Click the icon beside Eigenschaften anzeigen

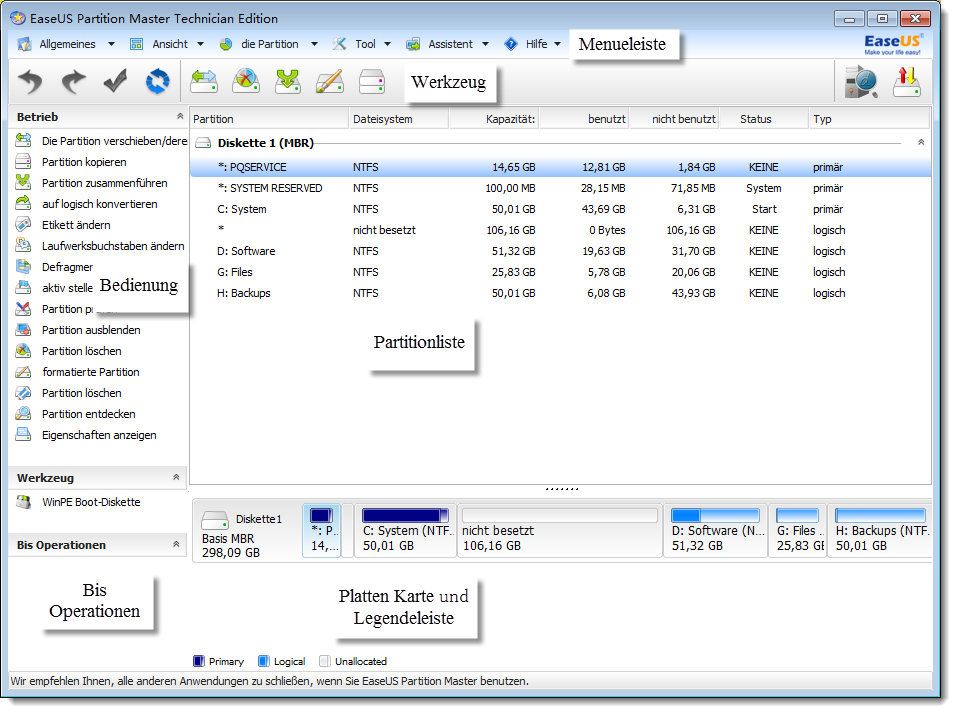point(24,435)
